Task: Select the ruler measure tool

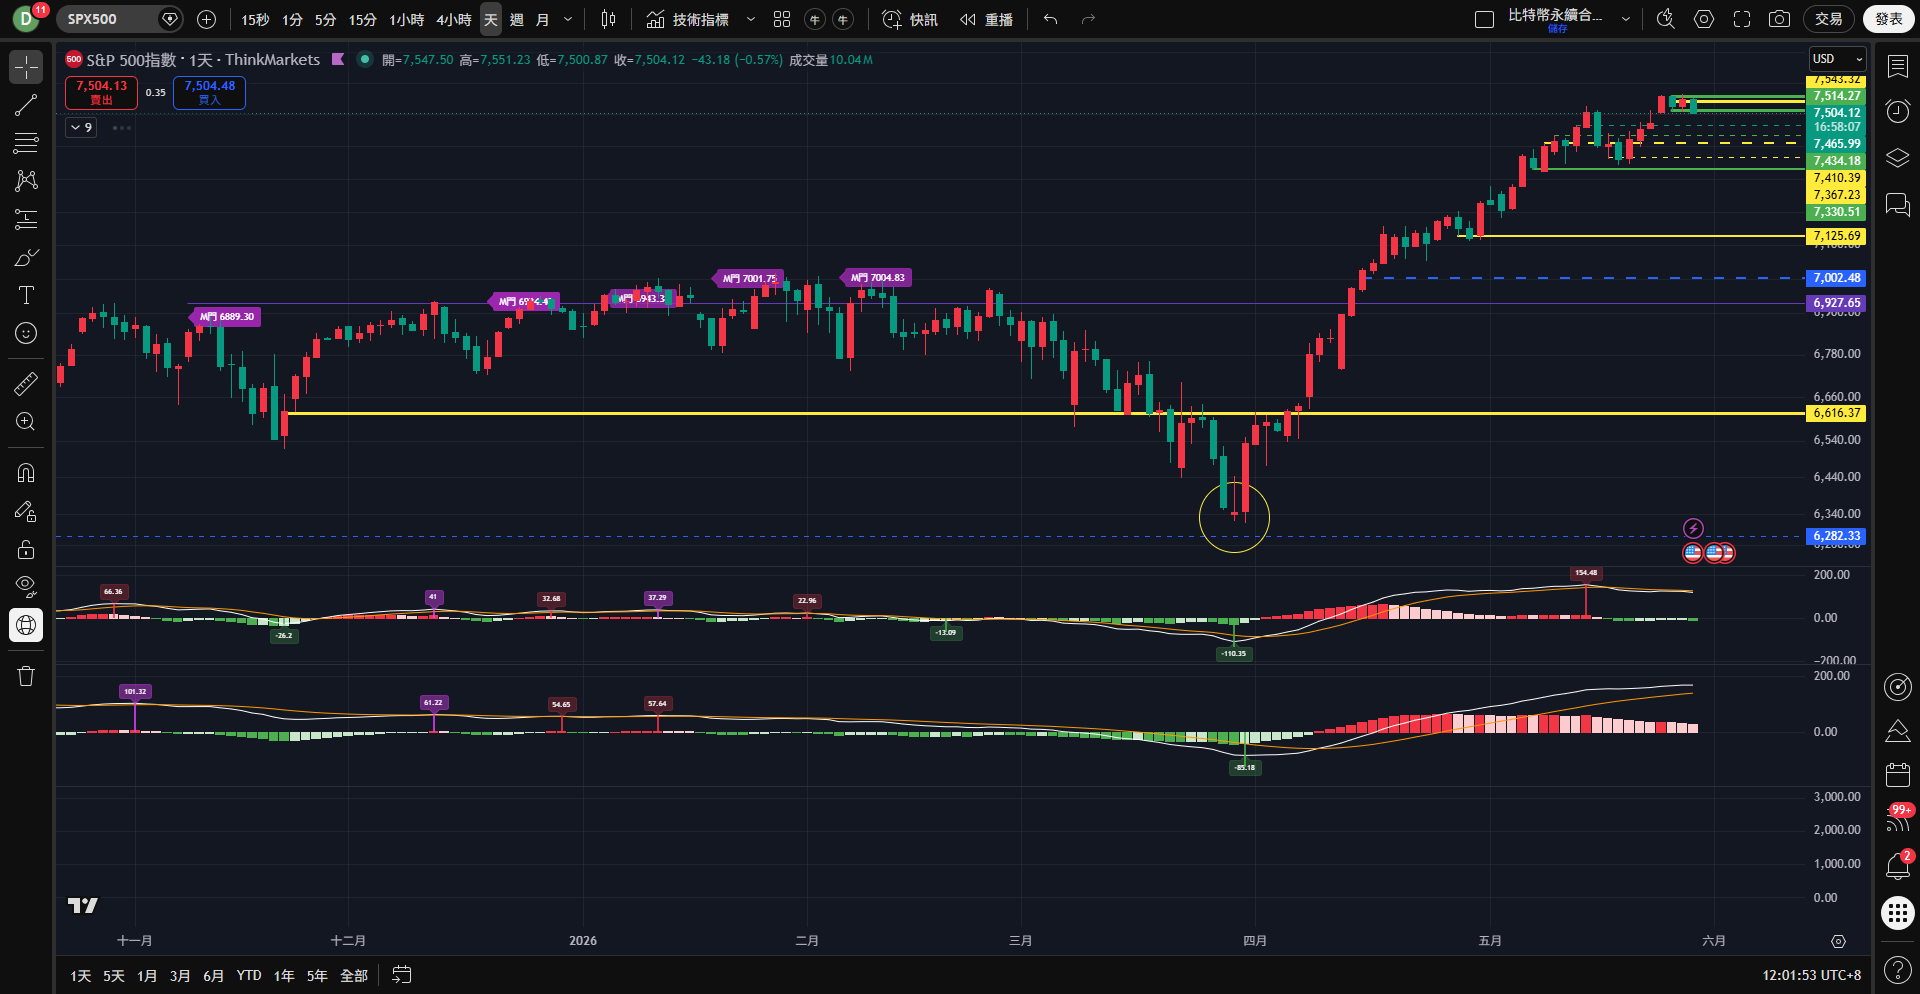Action: pyautogui.click(x=26, y=383)
